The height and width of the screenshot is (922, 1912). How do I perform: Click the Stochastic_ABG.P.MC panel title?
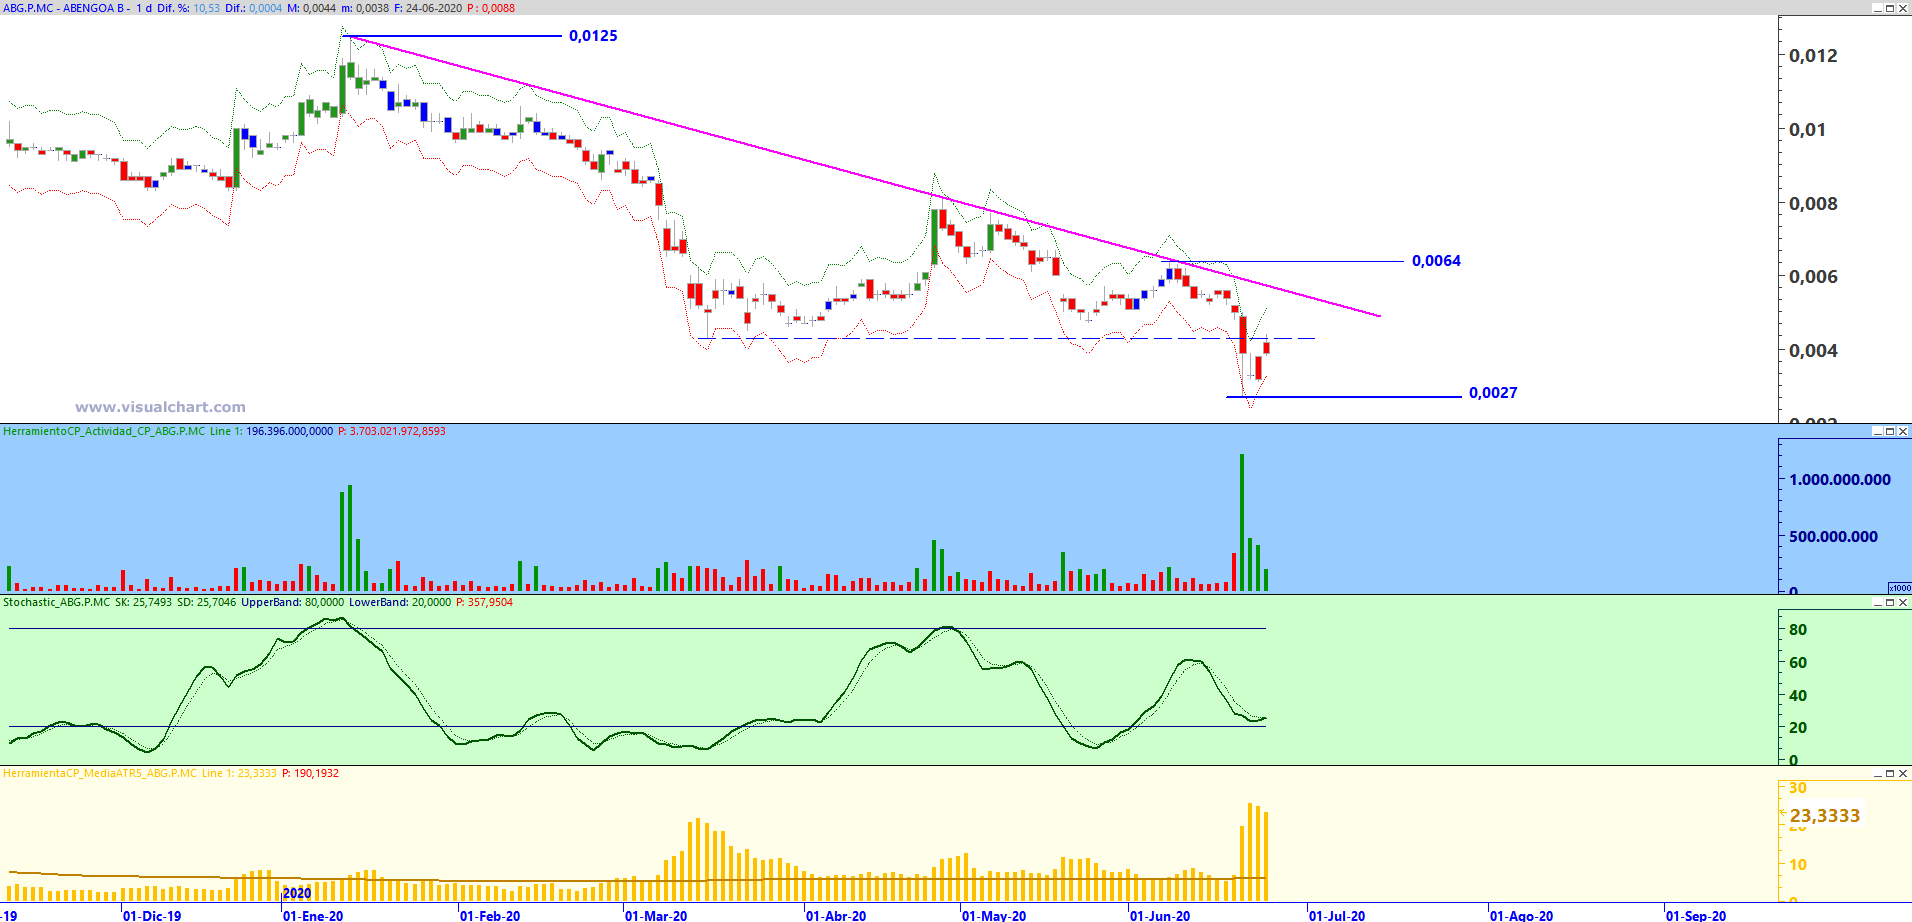click(57, 603)
